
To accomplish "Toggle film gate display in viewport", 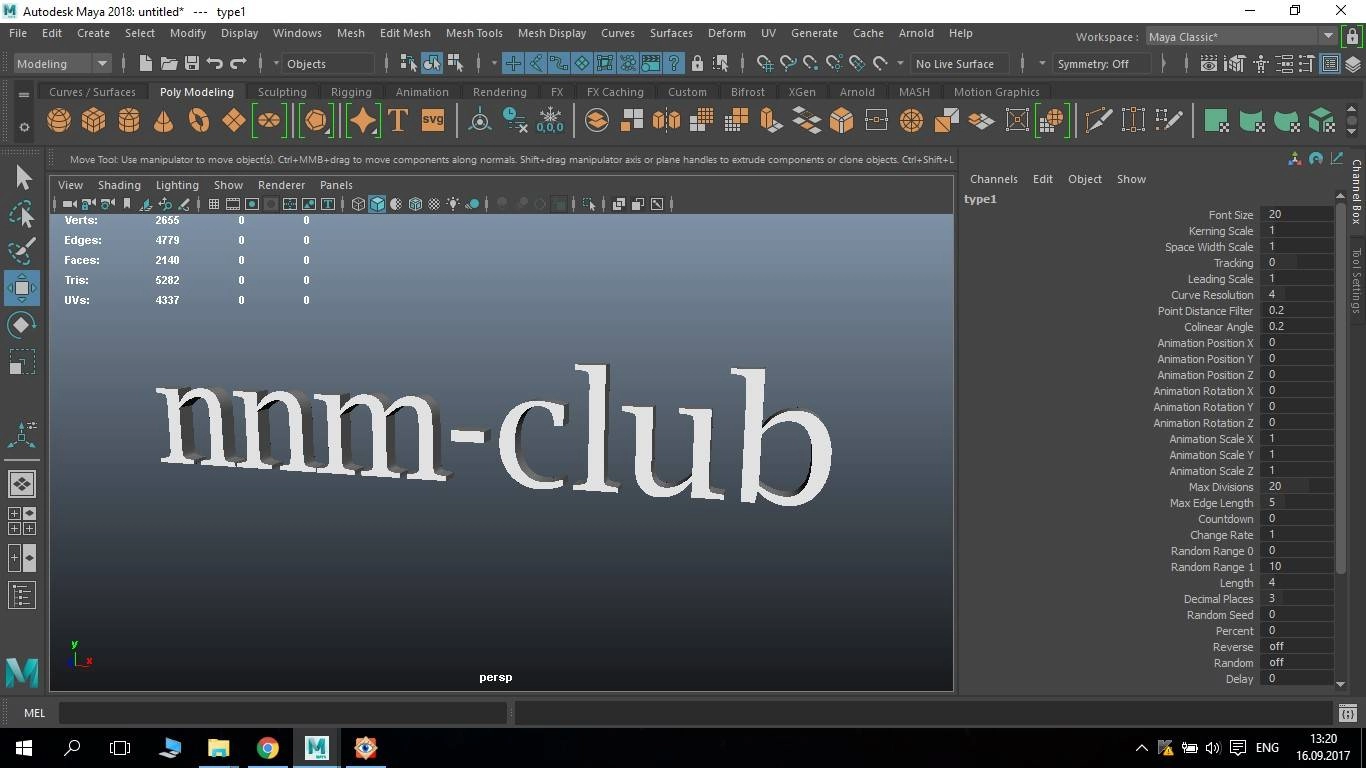I will click(x=233, y=204).
